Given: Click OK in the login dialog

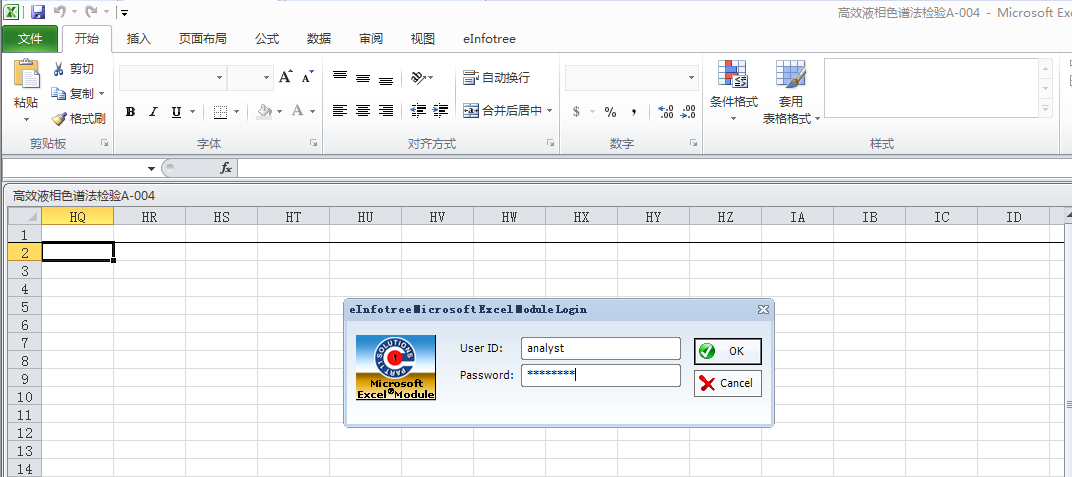Looking at the screenshot, I should tap(727, 351).
